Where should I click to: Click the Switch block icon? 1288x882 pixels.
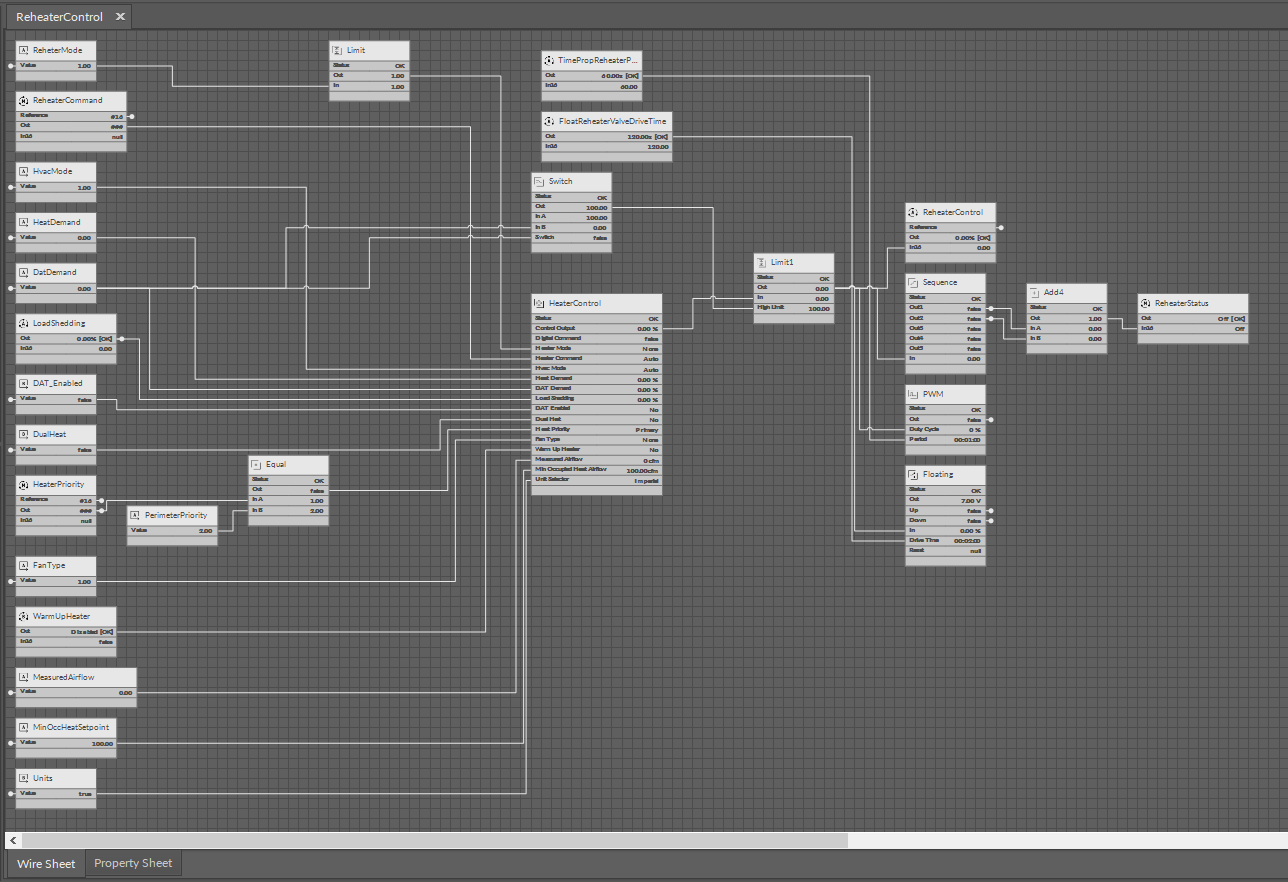tap(540, 182)
